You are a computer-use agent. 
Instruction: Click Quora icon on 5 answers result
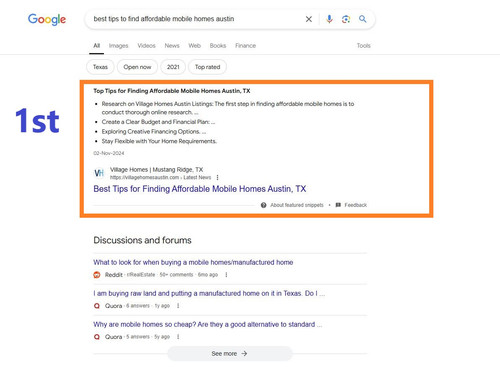97,337
